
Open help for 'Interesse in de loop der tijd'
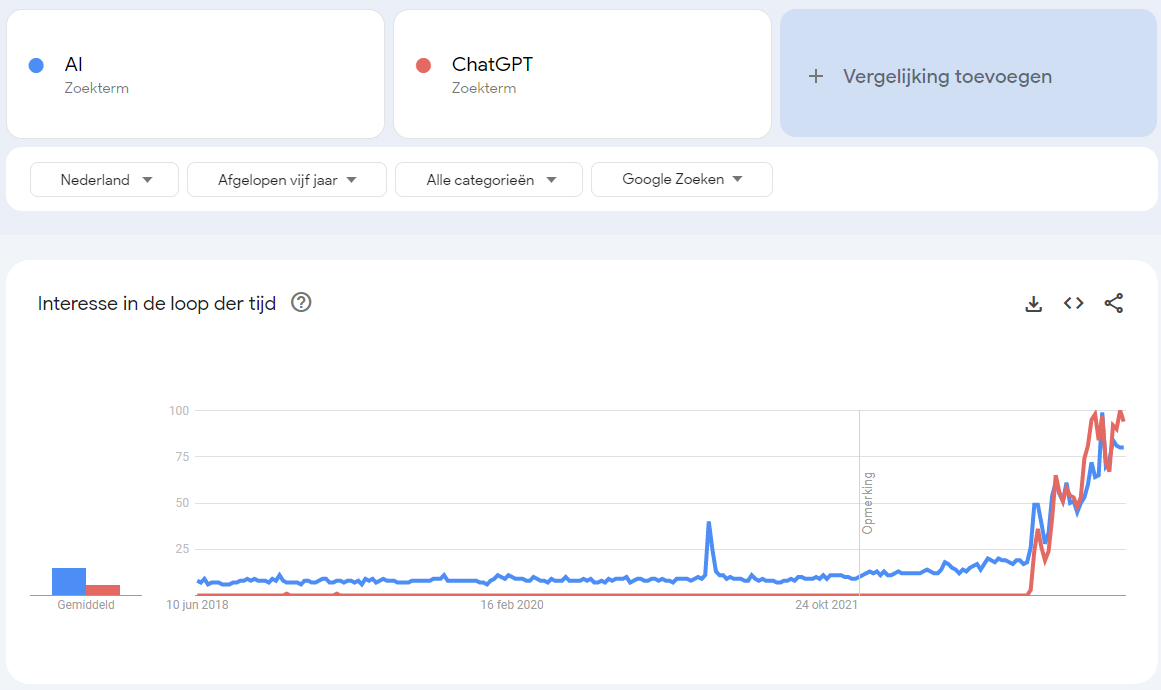301,302
